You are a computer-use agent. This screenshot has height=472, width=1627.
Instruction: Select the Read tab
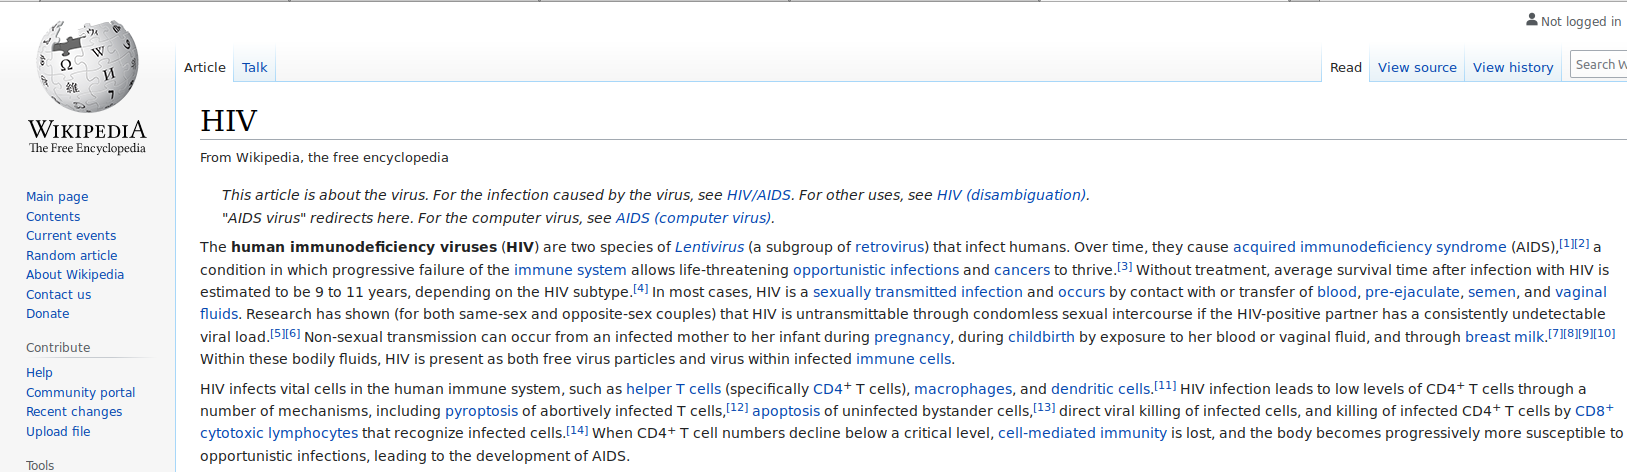1346,67
